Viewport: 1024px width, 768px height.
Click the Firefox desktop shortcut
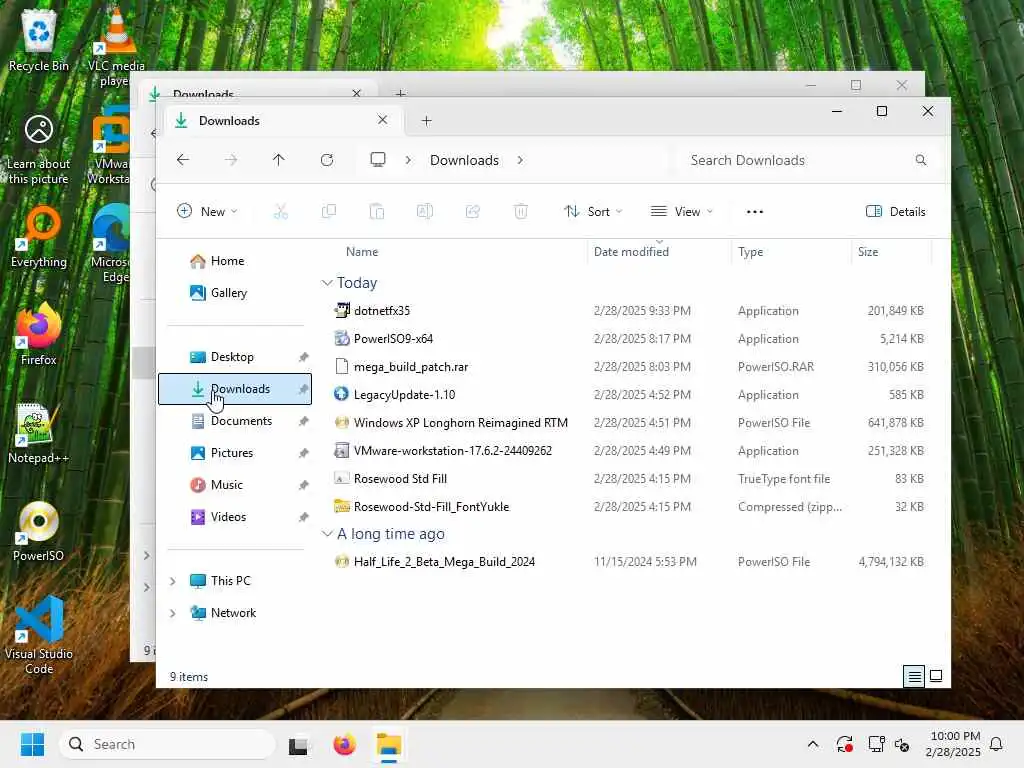coord(39,334)
